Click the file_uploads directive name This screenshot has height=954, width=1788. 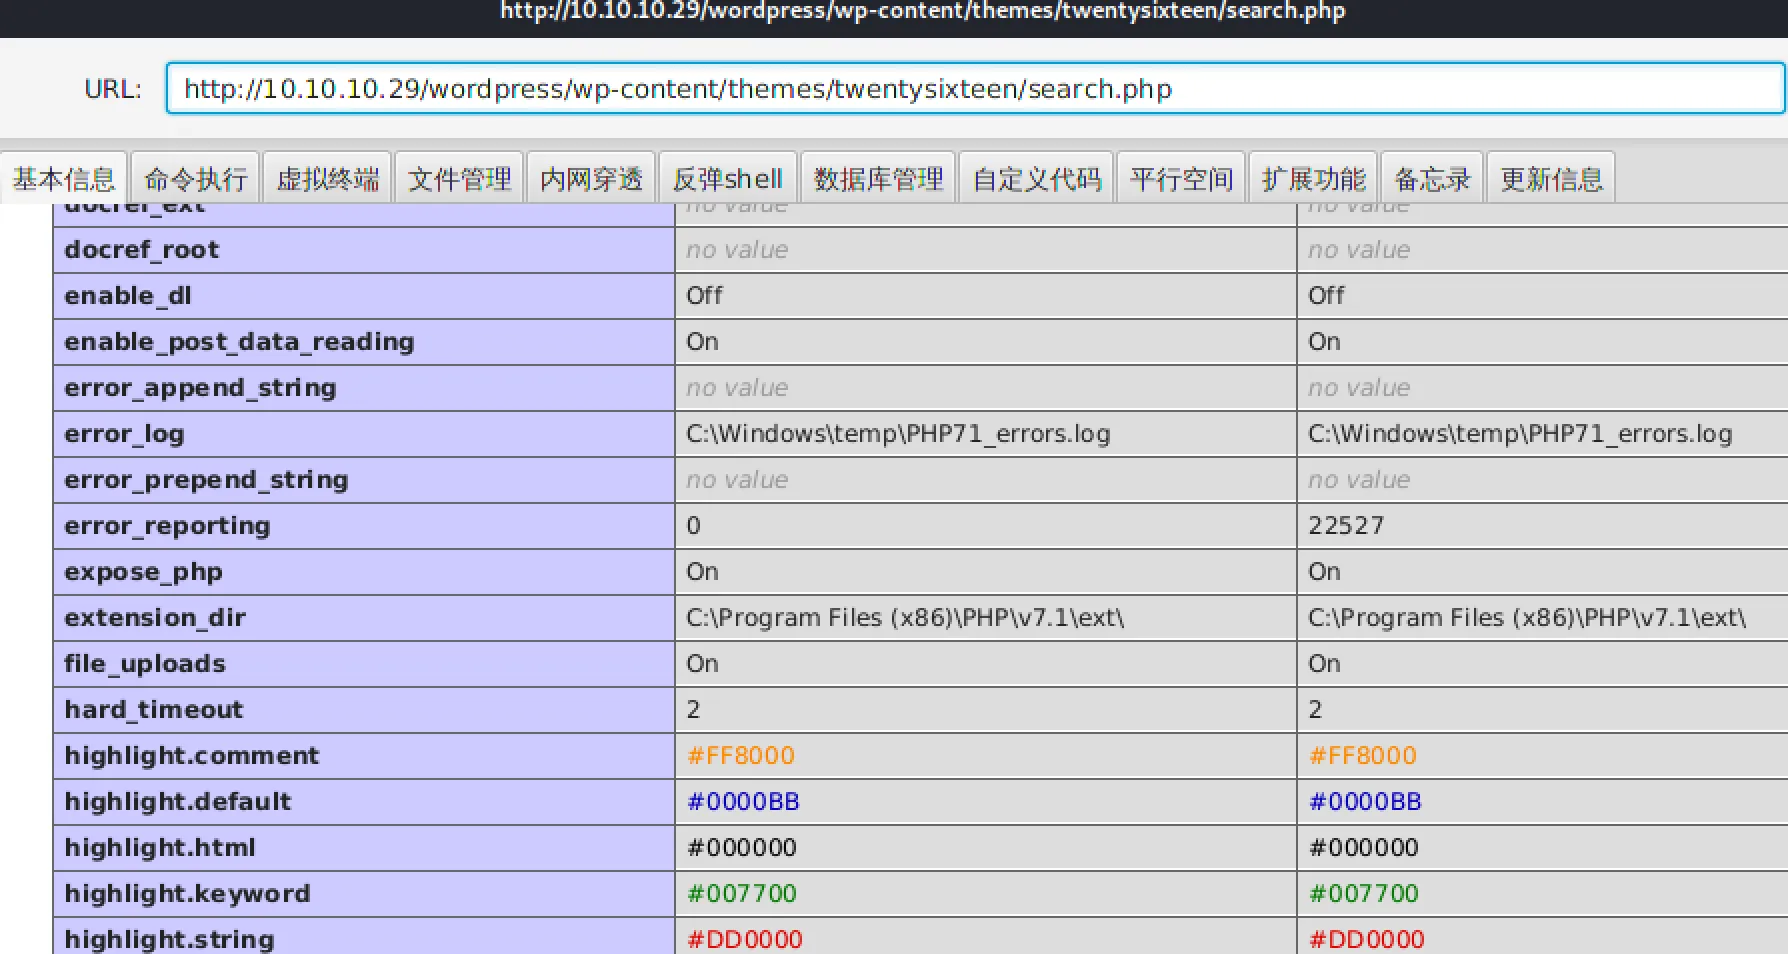(145, 664)
